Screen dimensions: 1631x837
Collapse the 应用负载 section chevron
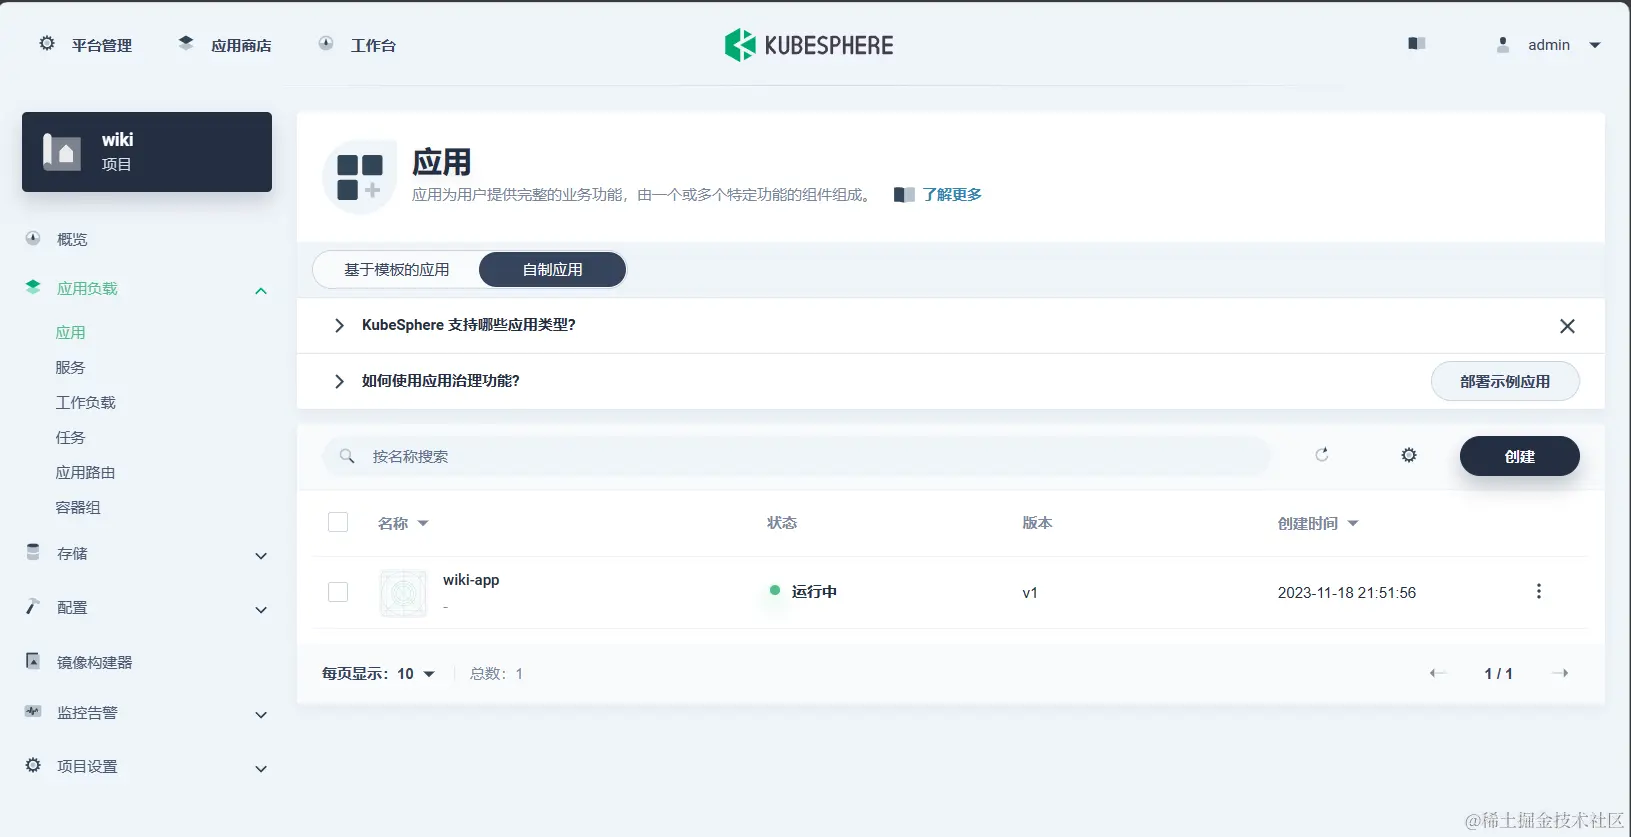(261, 291)
